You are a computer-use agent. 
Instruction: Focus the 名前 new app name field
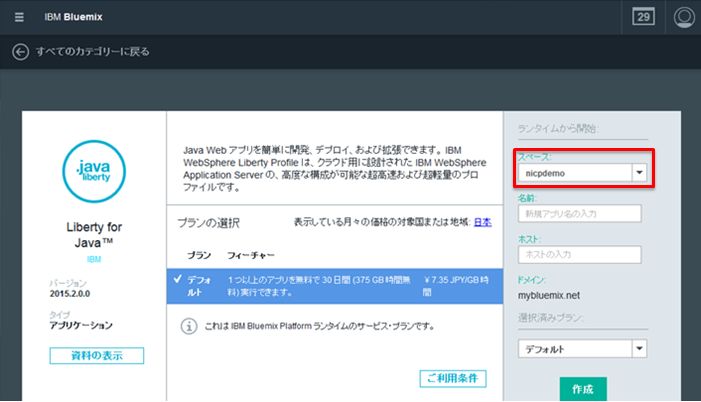click(579, 214)
